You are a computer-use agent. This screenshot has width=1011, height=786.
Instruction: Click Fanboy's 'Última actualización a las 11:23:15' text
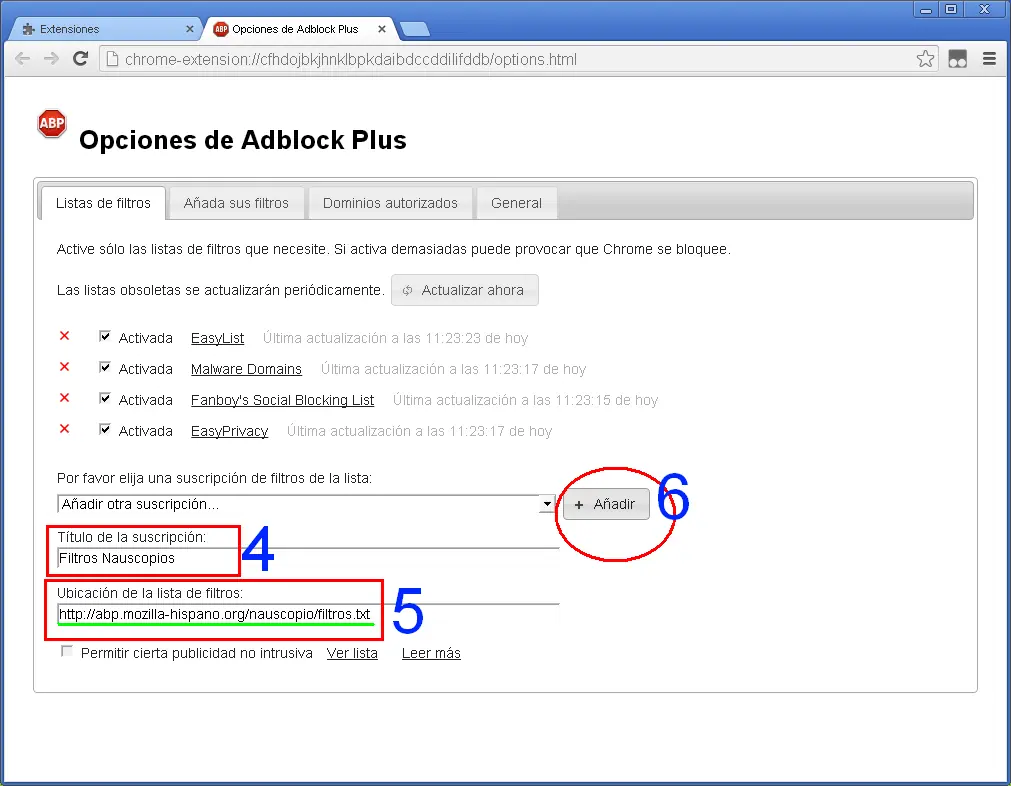525,400
